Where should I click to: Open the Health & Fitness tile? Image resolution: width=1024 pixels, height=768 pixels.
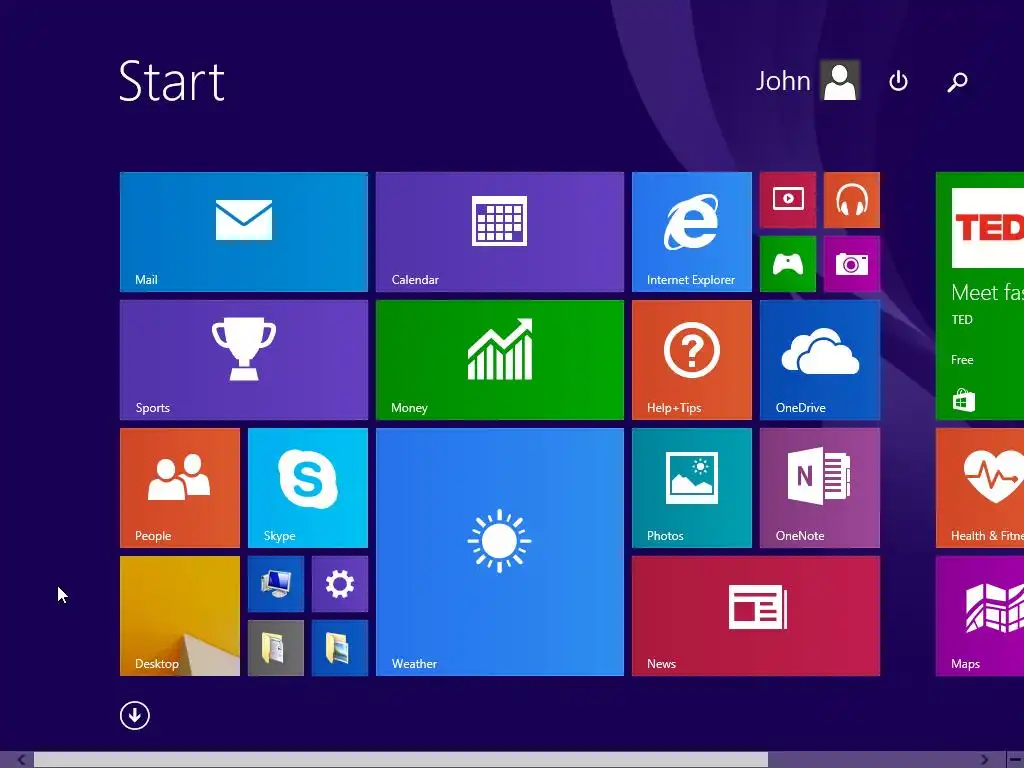click(980, 488)
